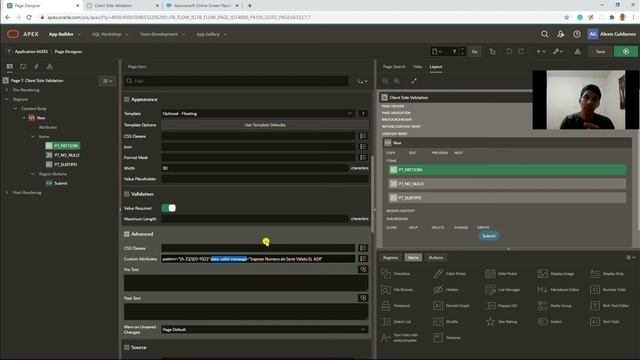Switch to the Buttons gallery tab
Screen dimensions: 640x360
click(x=436, y=258)
